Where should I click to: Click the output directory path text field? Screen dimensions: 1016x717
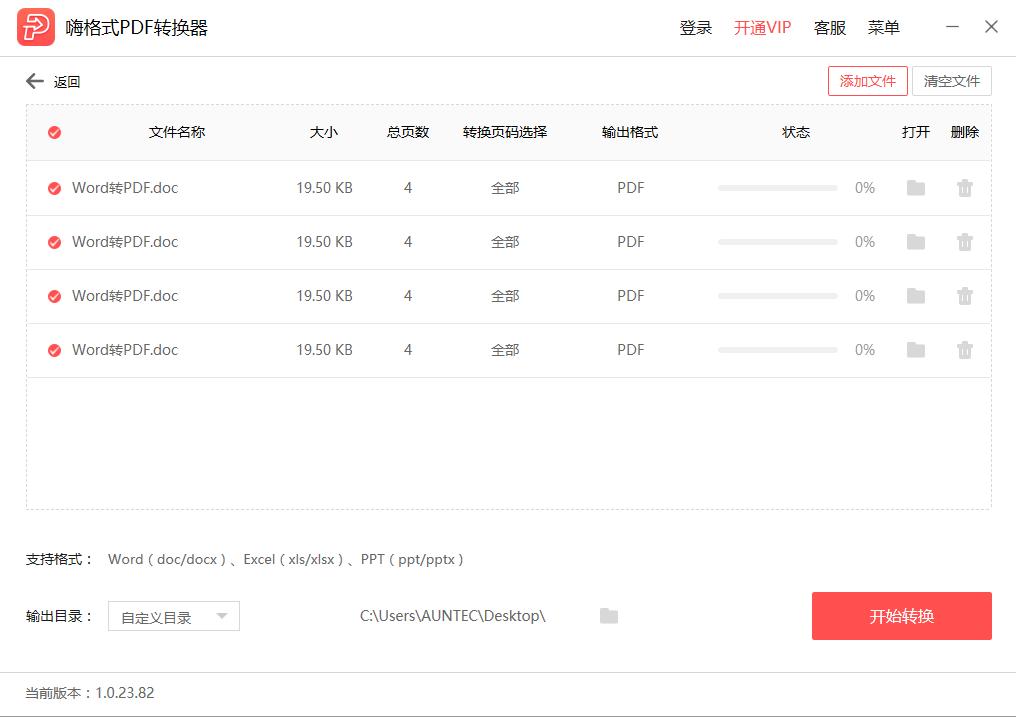click(x=450, y=616)
